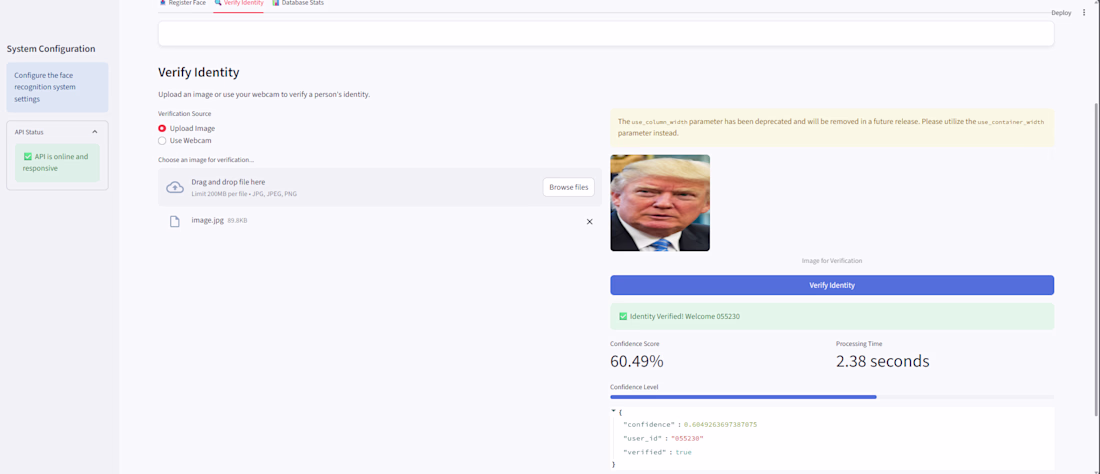The image size is (1100, 474).
Task: Collapse the API Status expander
Action: click(x=95, y=132)
